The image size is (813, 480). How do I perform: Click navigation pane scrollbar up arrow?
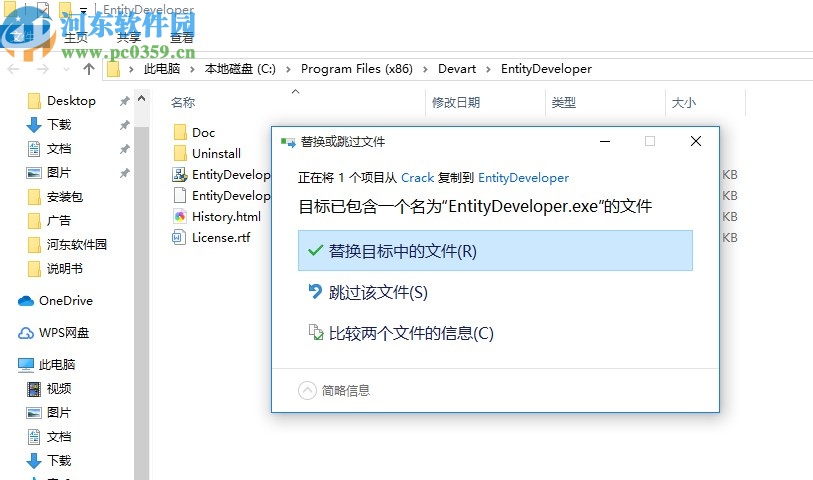tap(142, 98)
